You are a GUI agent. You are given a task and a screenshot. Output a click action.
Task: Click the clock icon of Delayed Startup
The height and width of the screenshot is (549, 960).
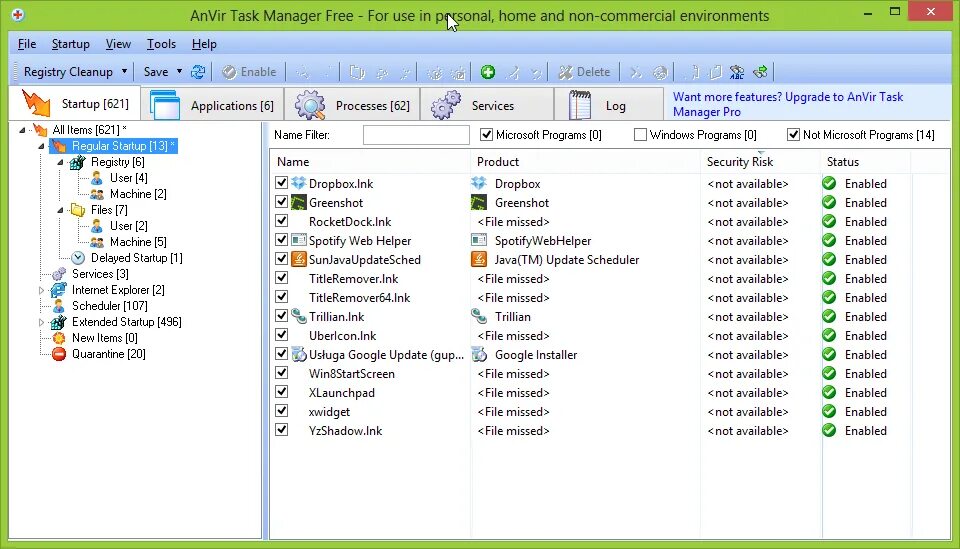[x=78, y=258]
